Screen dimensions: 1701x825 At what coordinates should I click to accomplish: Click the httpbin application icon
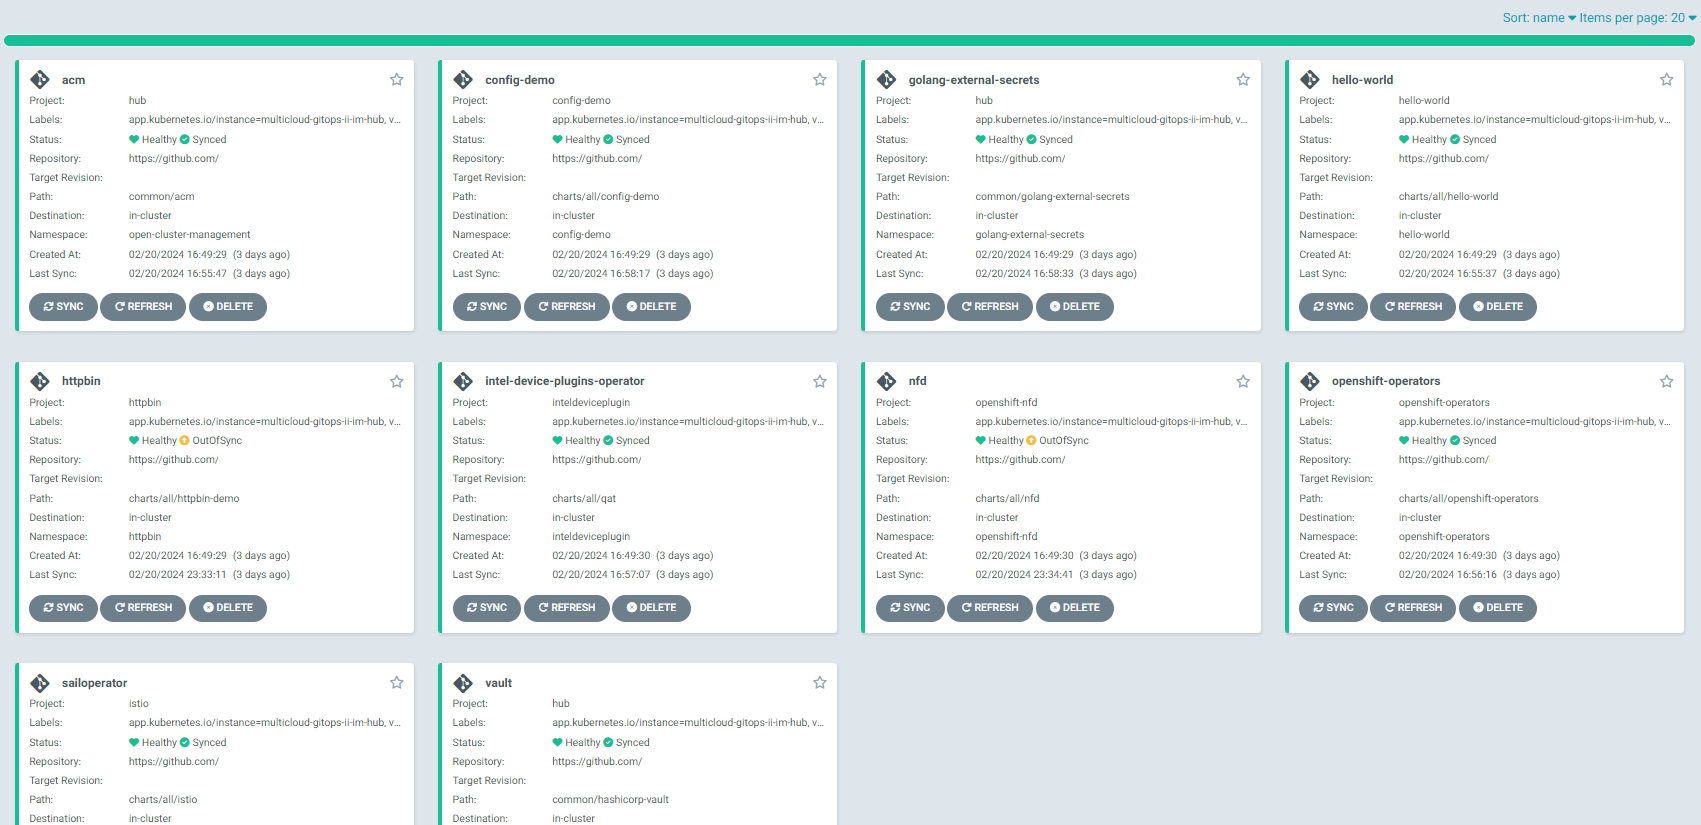[40, 381]
